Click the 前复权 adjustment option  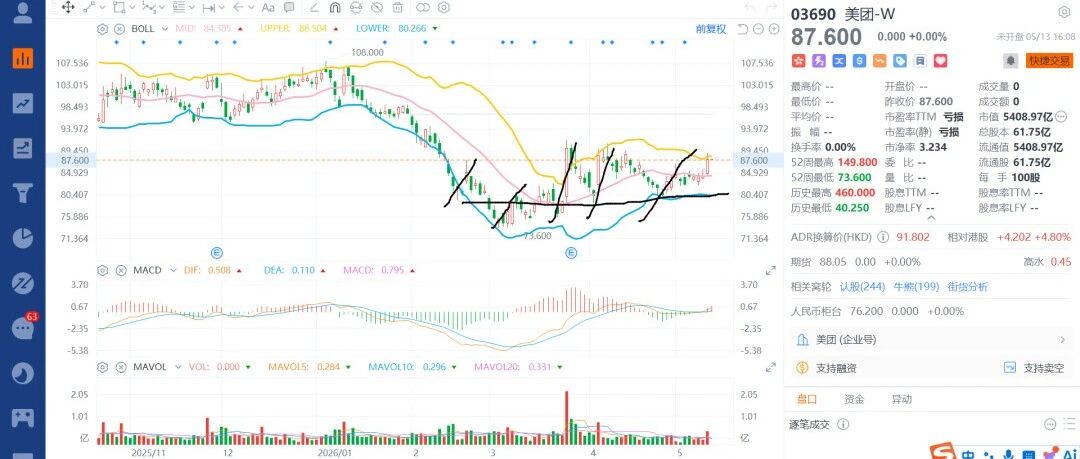pos(711,29)
